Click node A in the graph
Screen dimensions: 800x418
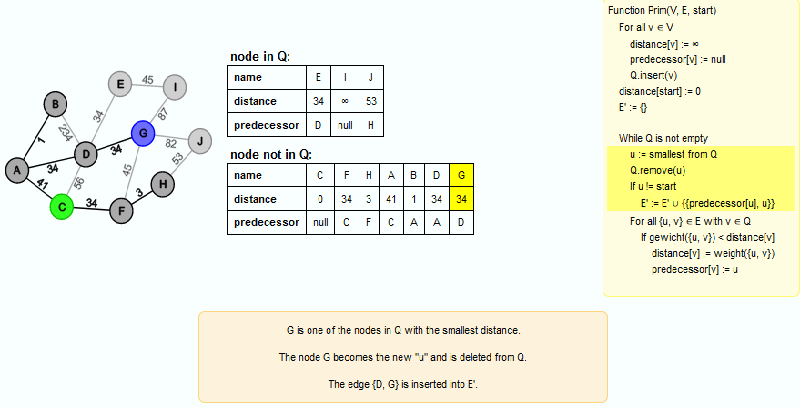pyautogui.click(x=17, y=170)
